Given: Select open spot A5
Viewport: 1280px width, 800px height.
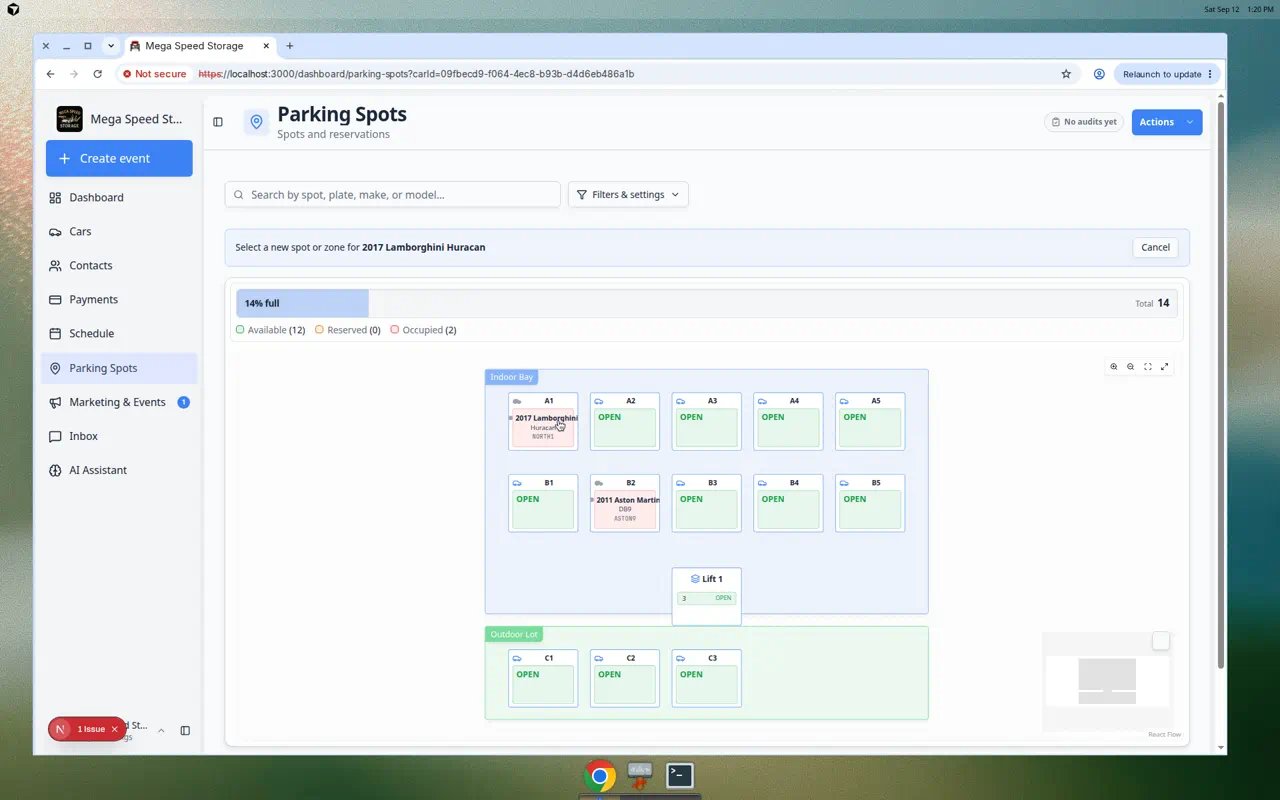Looking at the screenshot, I should click(x=870, y=421).
